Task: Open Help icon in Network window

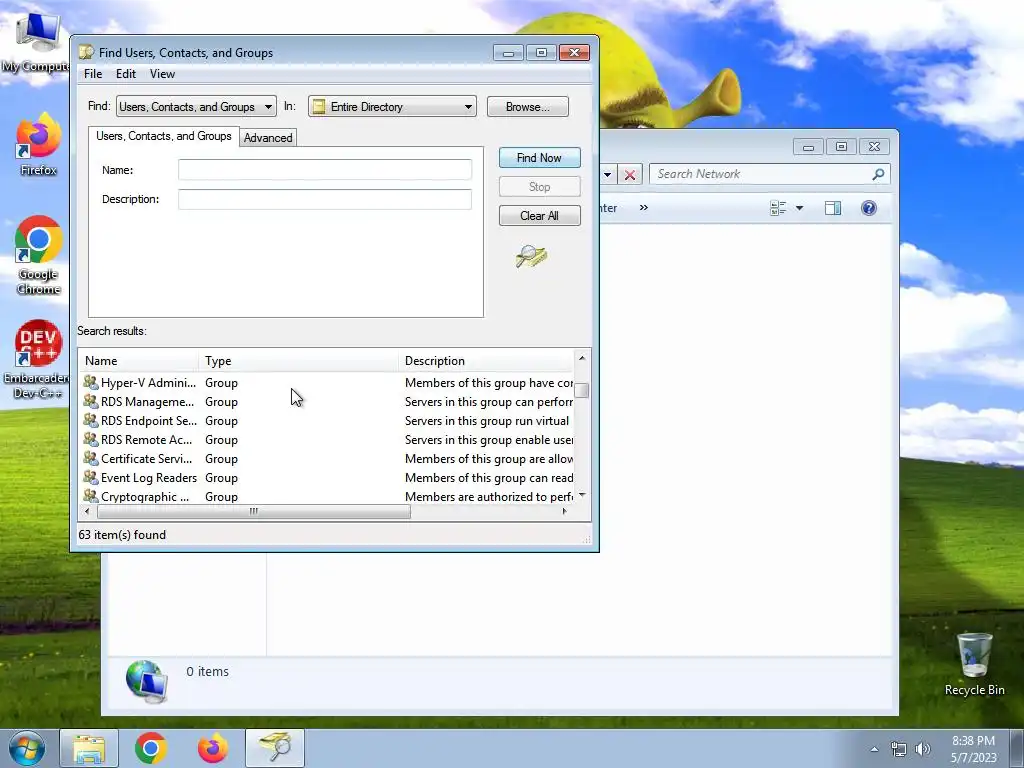Action: click(869, 208)
